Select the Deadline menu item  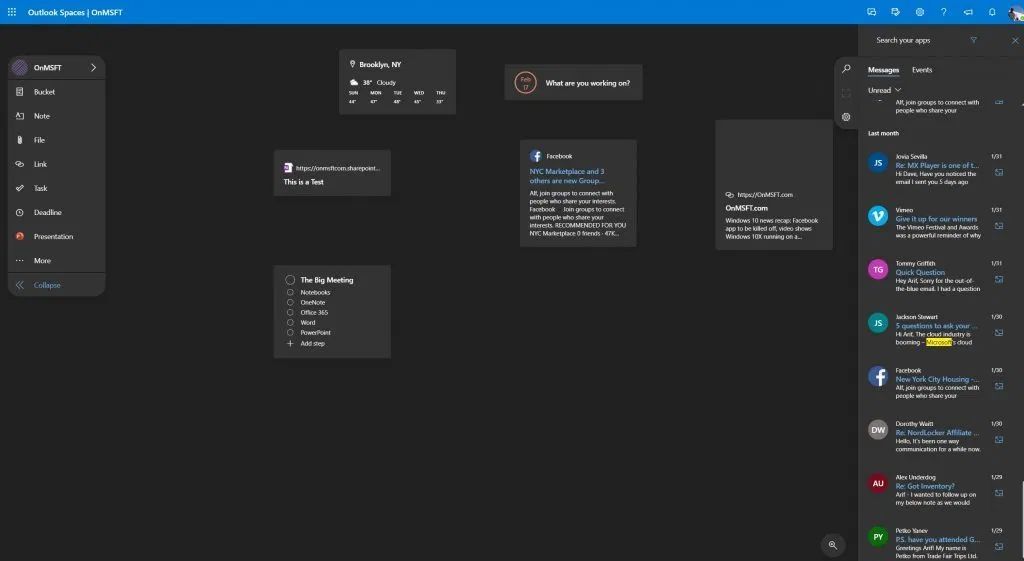(47, 213)
